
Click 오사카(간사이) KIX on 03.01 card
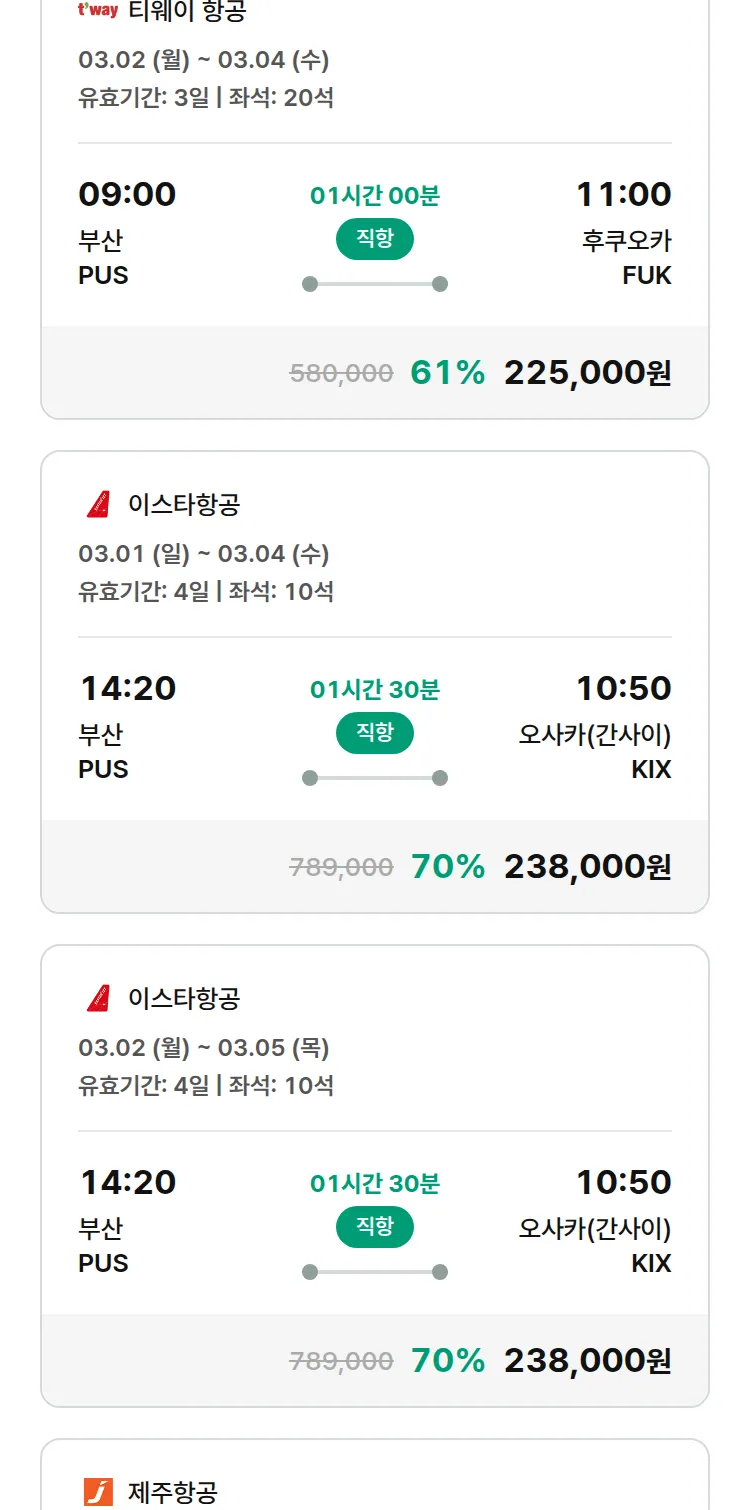pos(595,751)
